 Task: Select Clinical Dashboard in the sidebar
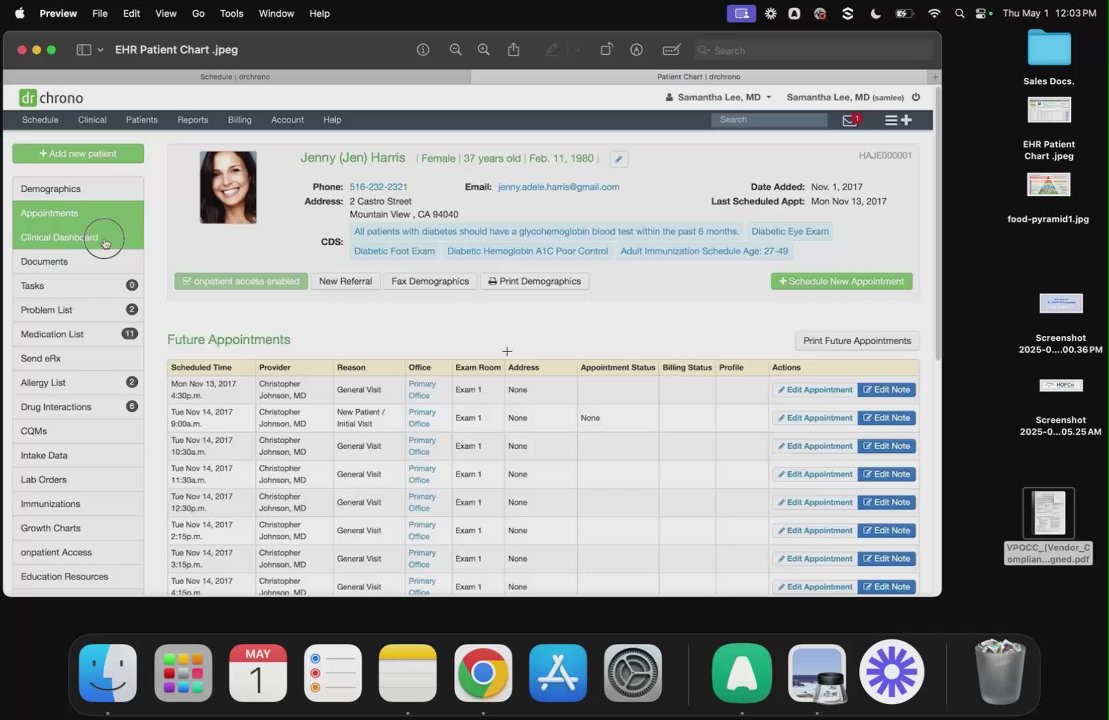point(78,237)
